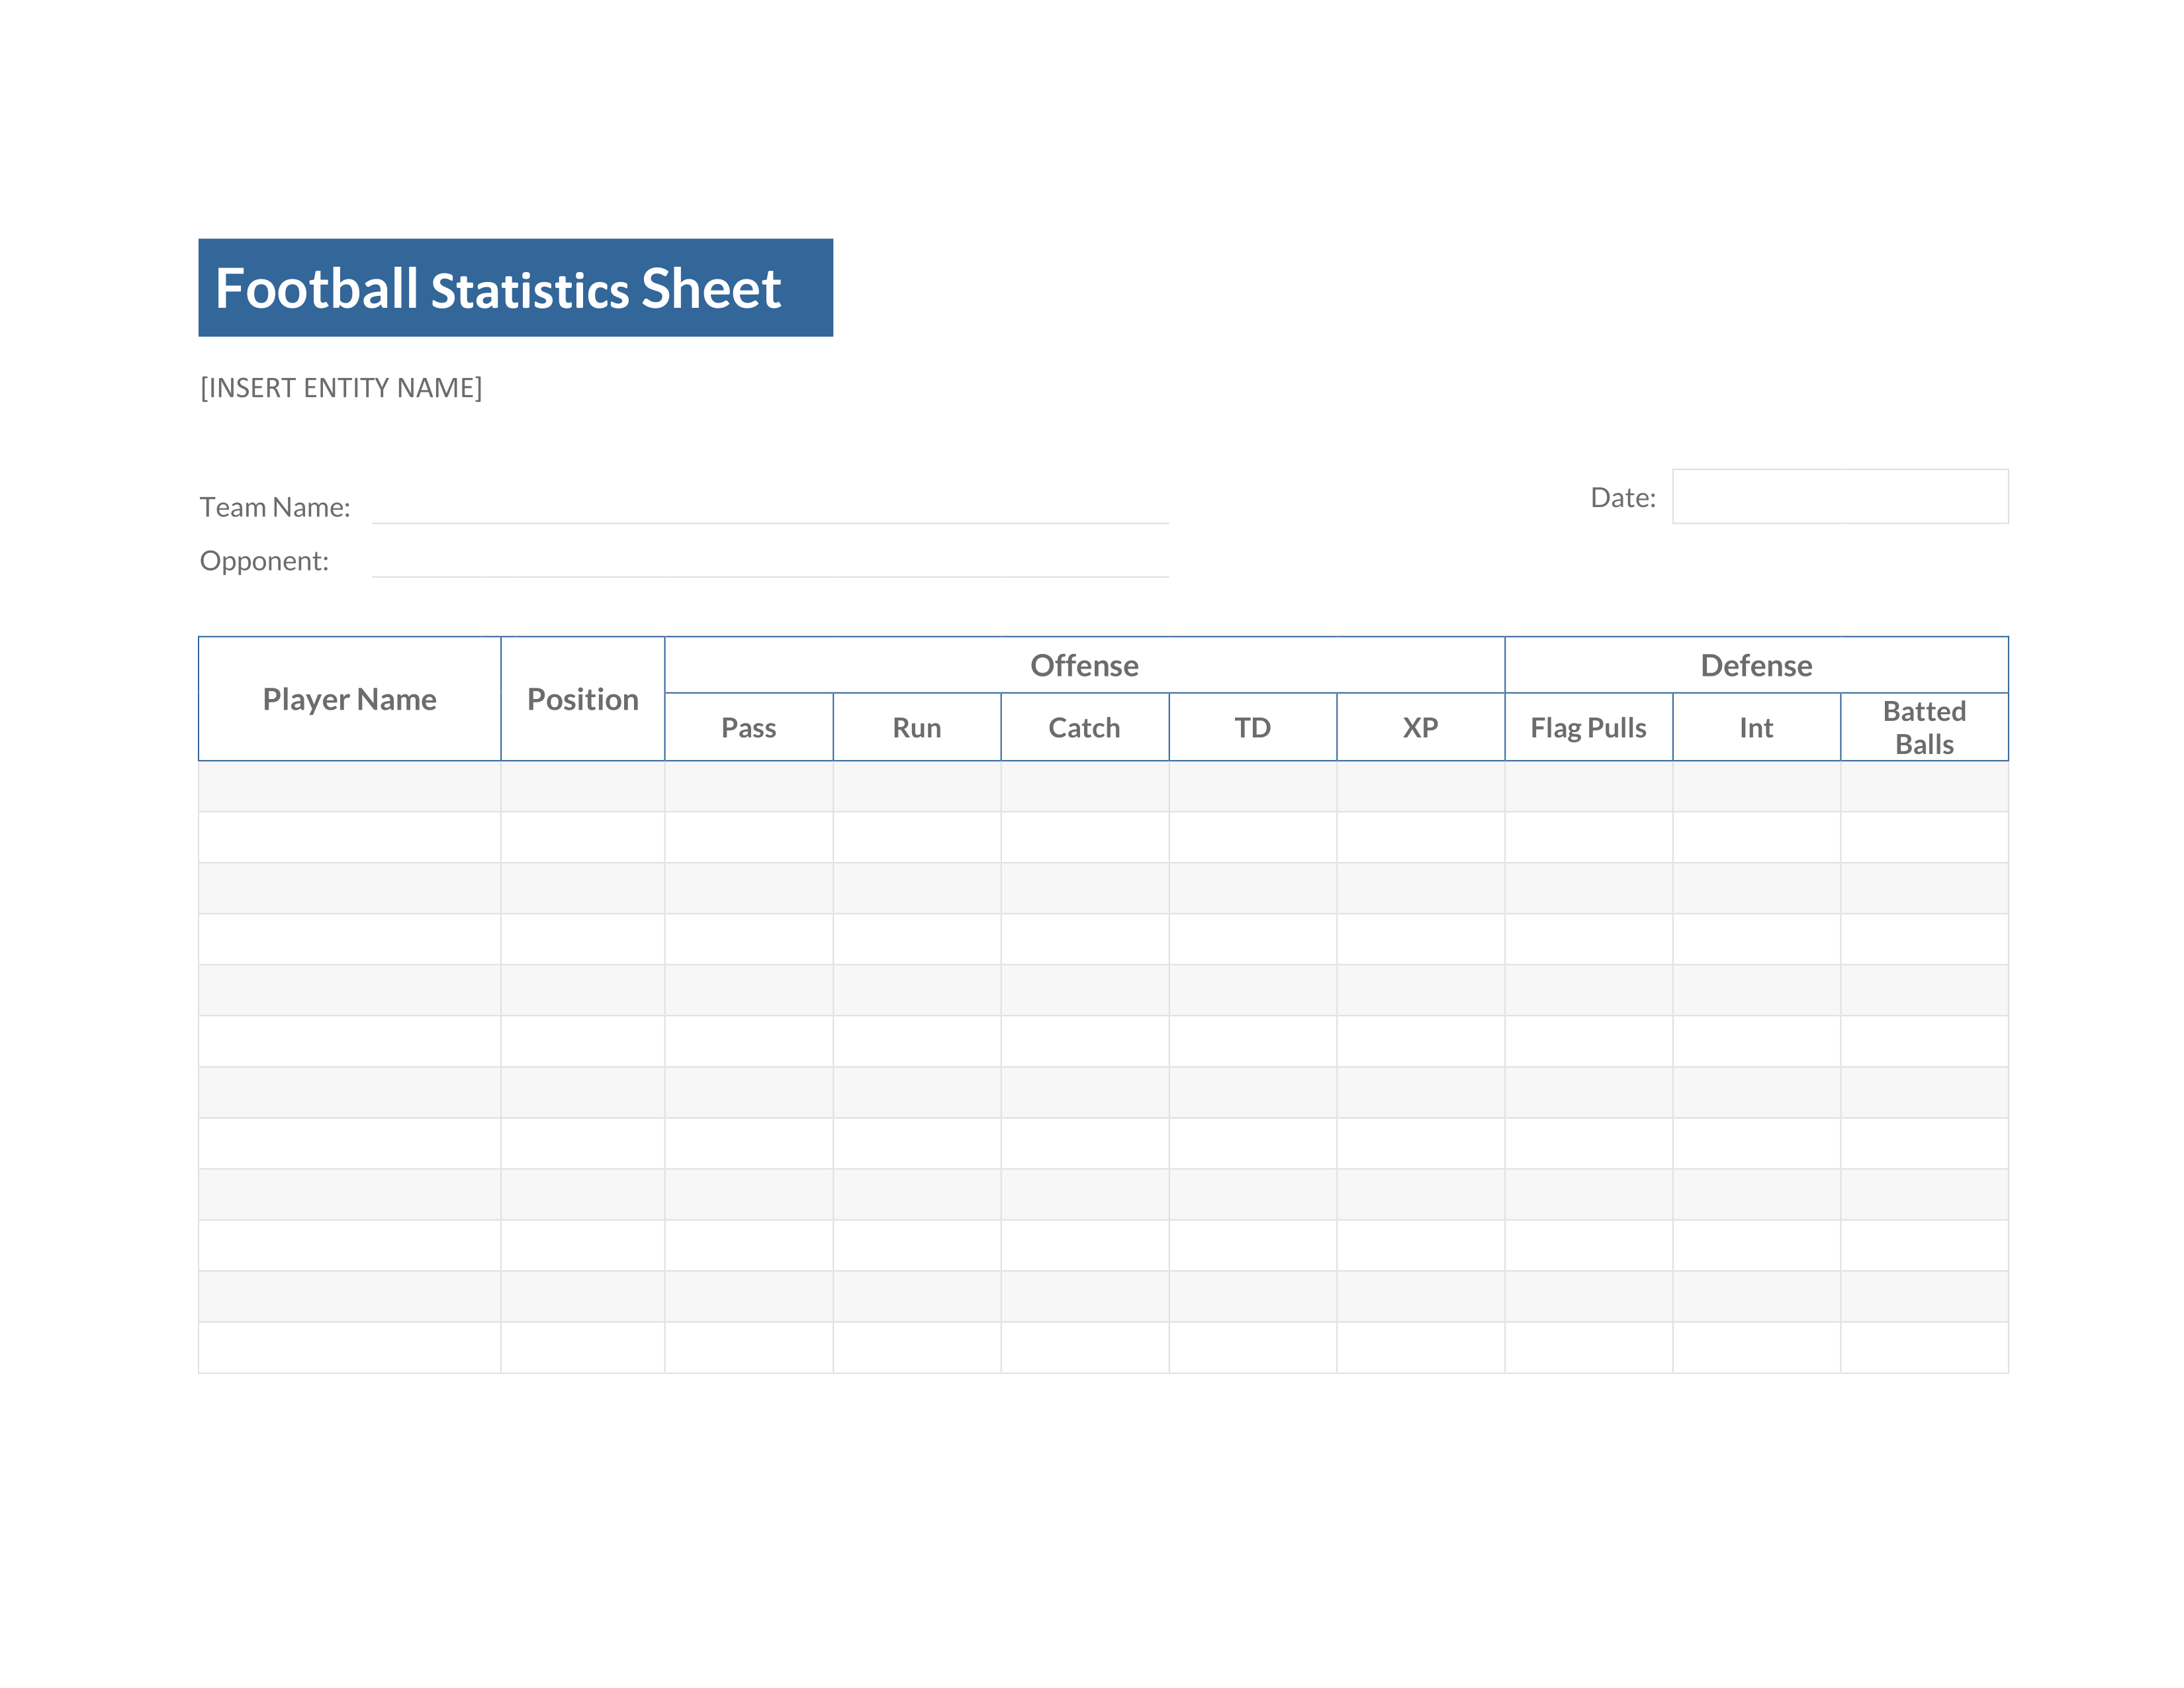Select the XP column header
The width and height of the screenshot is (2184, 1688).
pyautogui.click(x=1421, y=727)
